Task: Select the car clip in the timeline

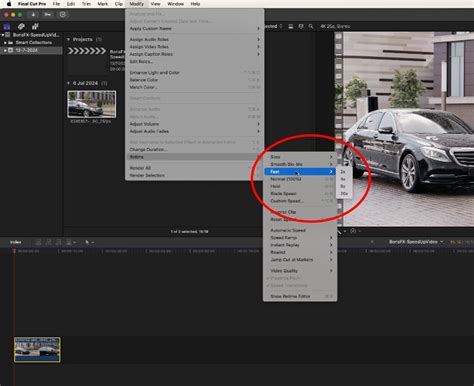Action: point(37,349)
